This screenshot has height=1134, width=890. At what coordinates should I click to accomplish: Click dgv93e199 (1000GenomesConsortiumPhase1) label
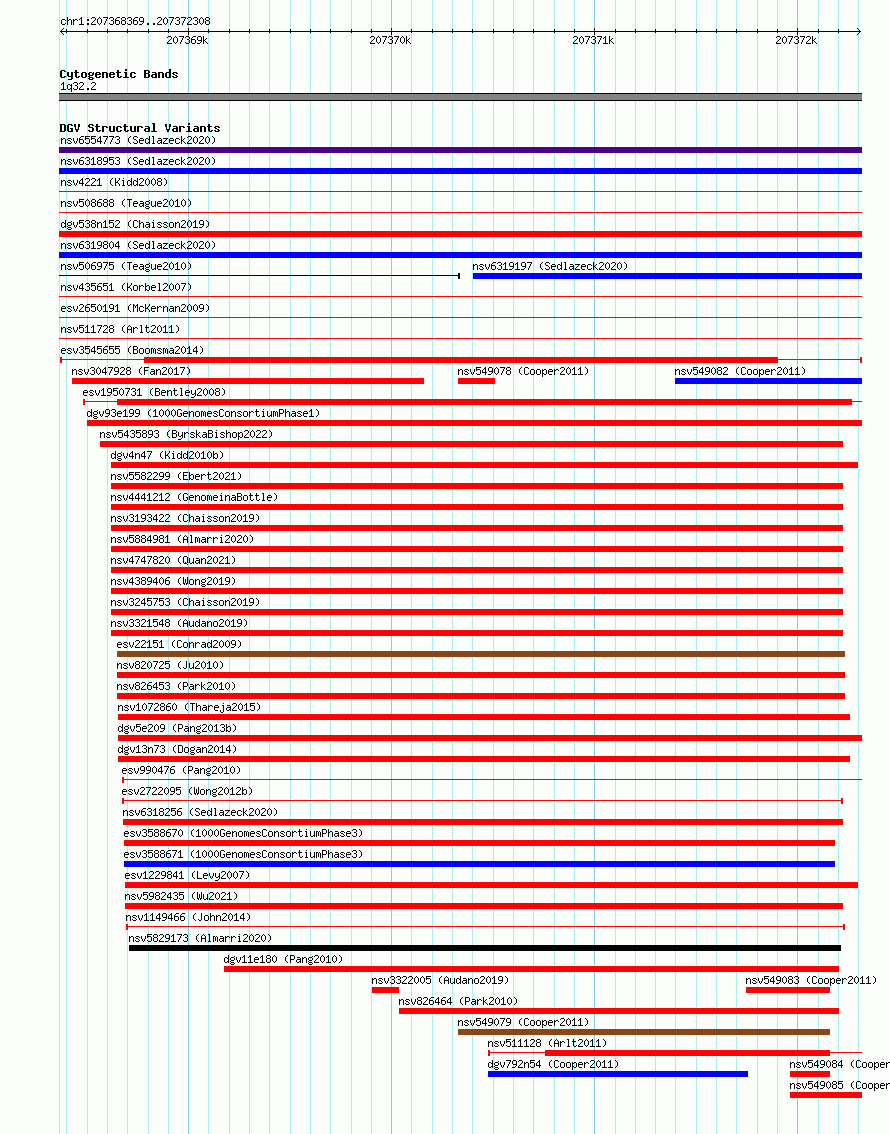(x=203, y=413)
